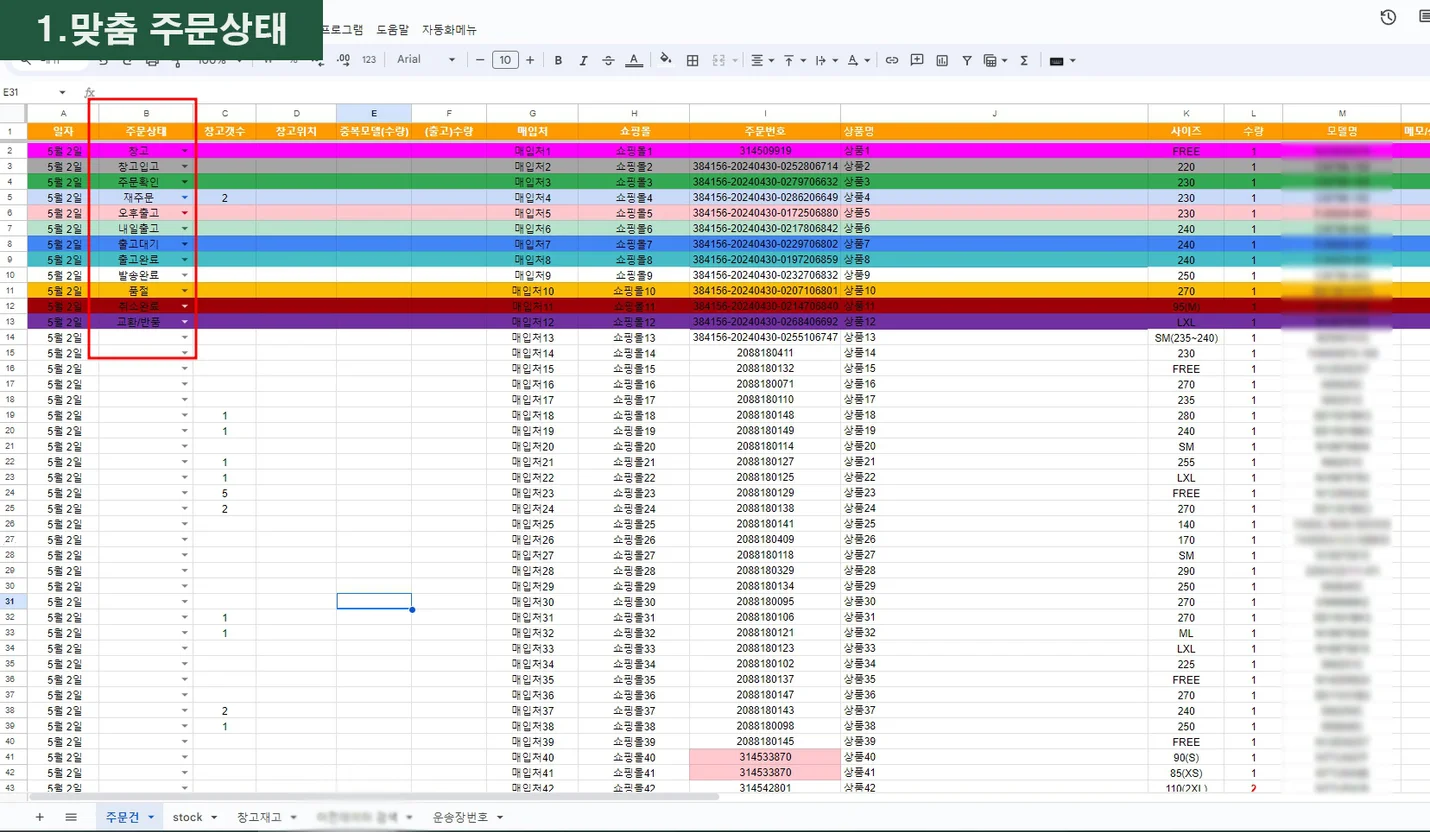This screenshot has height=832, width=1430.
Task: Open the all sheets list icon
Action: [x=71, y=817]
